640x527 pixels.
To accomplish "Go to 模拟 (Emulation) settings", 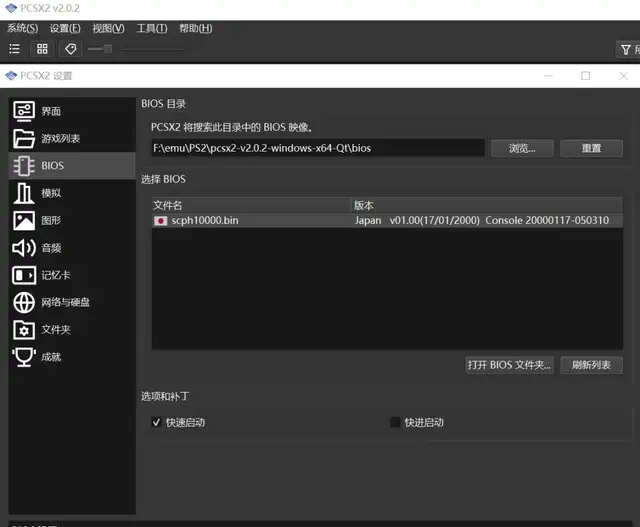I will pos(50,193).
